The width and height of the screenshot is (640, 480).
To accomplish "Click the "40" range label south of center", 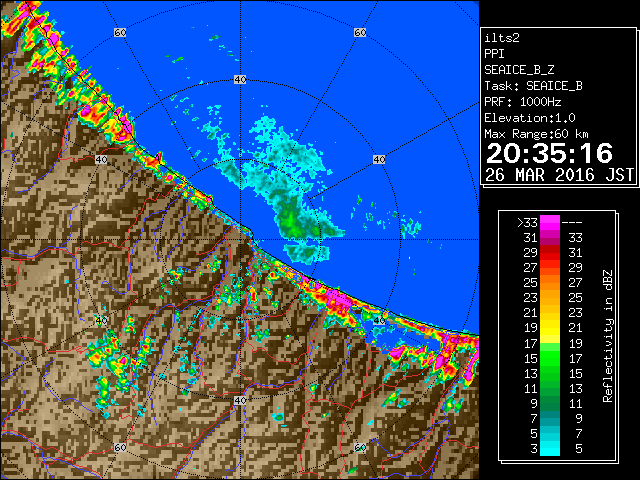I will [x=240, y=400].
